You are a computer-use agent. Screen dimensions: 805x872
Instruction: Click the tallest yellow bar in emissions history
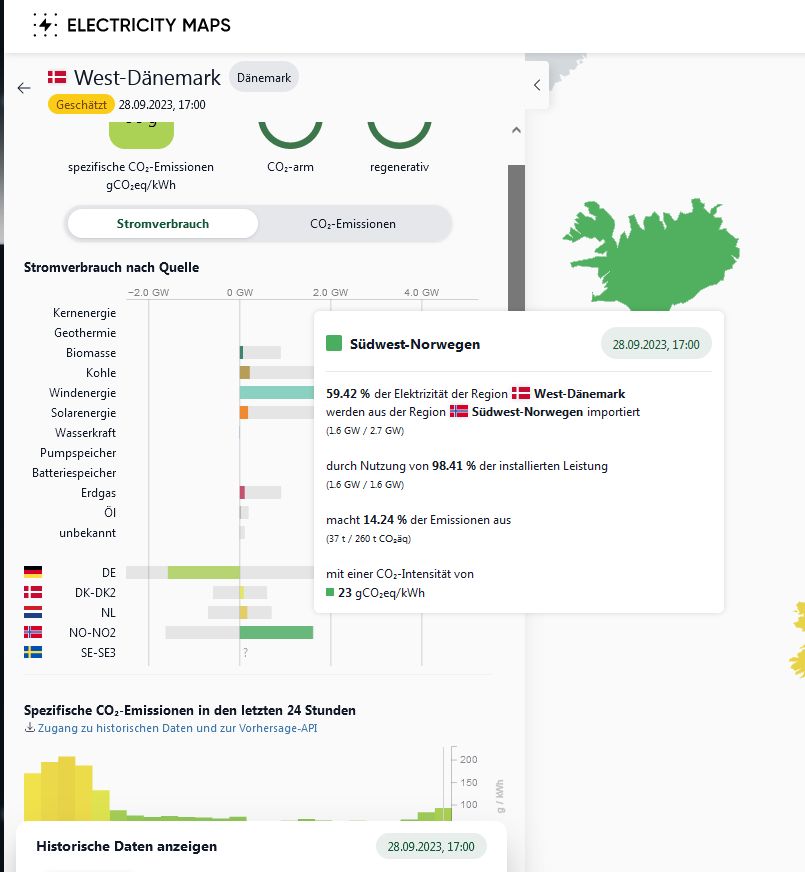(x=67, y=790)
